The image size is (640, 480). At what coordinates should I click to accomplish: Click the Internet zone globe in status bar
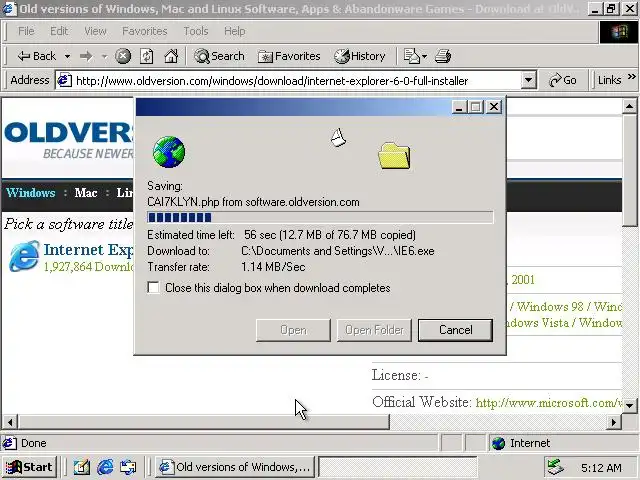pyautogui.click(x=498, y=443)
